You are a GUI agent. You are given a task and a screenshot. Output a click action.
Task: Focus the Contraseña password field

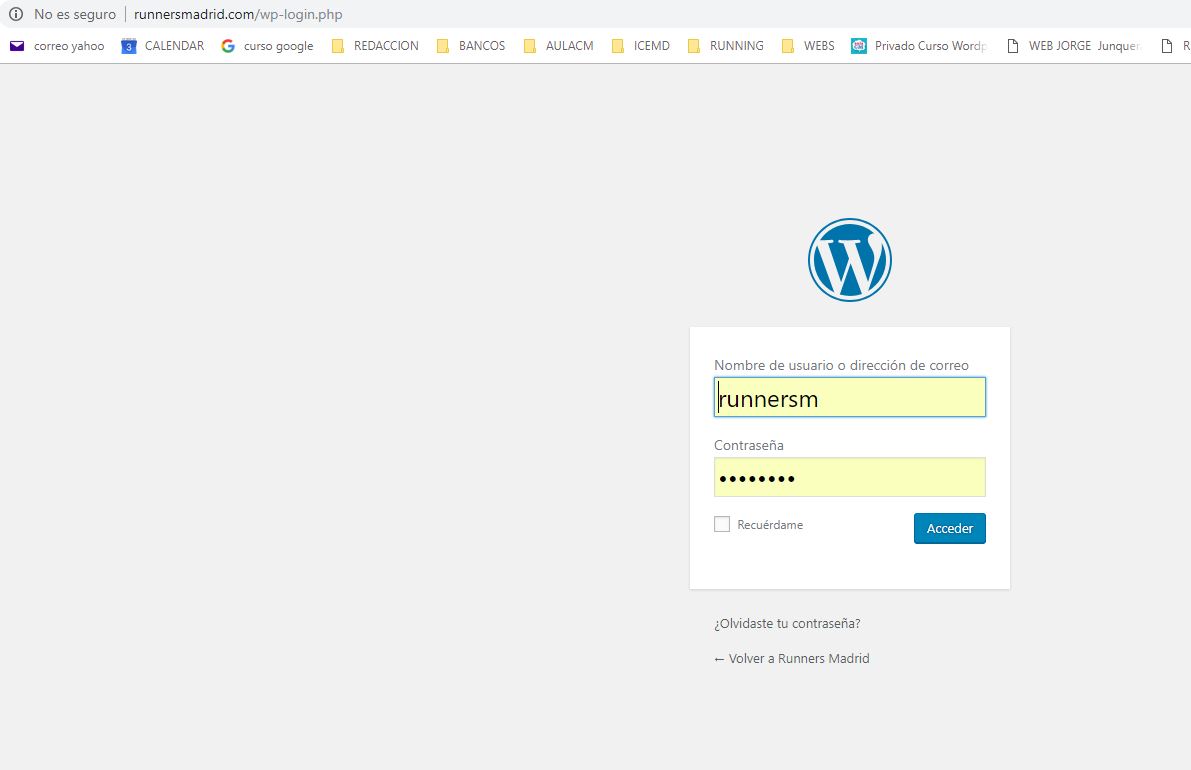(x=849, y=477)
